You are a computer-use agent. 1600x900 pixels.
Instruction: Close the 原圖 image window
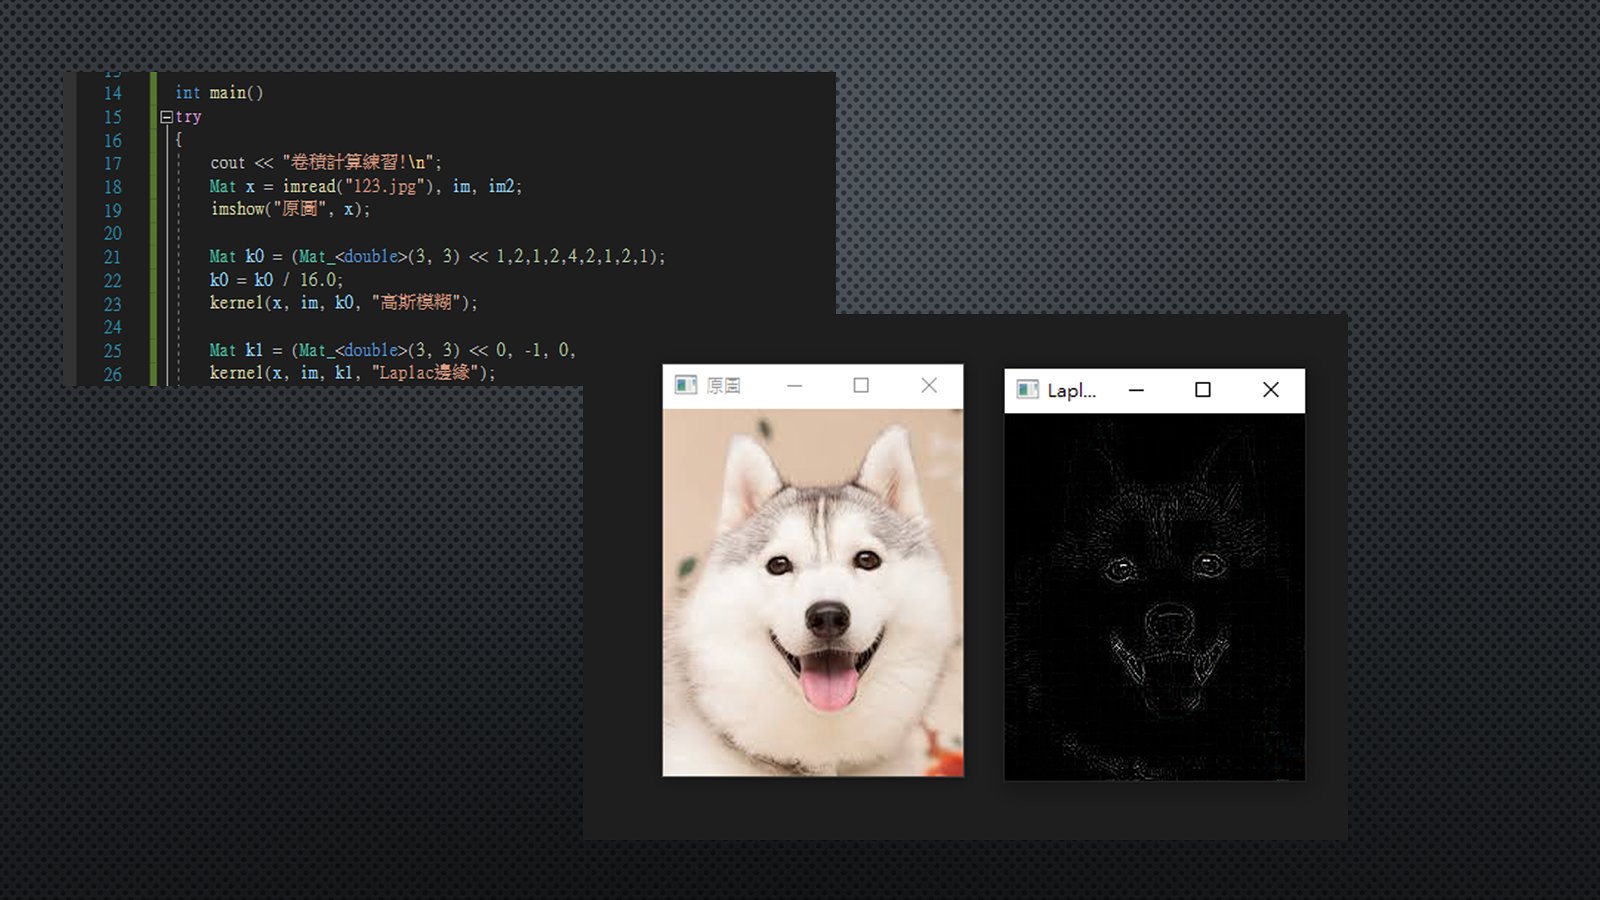point(929,385)
